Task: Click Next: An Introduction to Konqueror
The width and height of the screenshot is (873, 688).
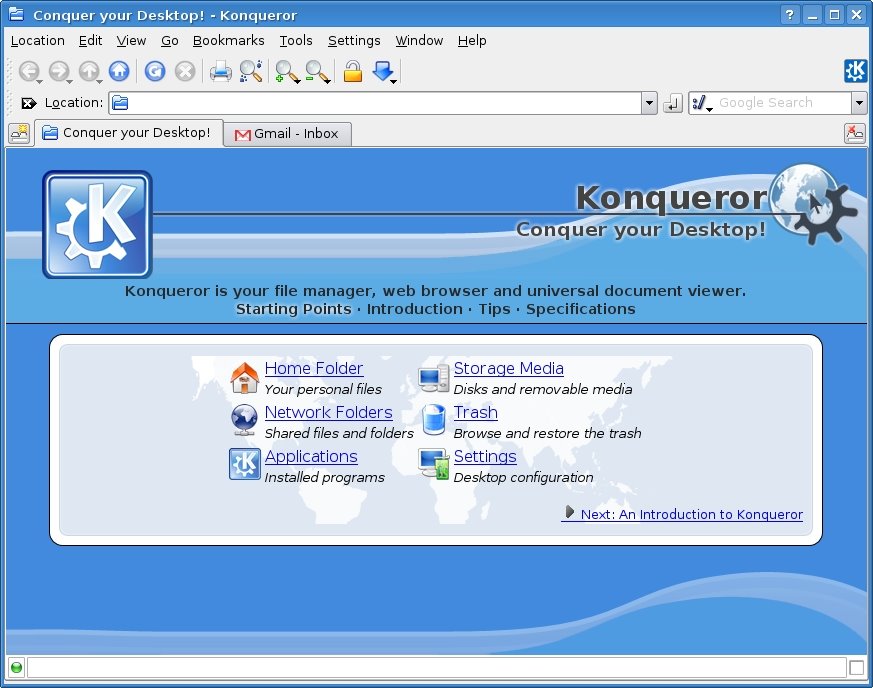Action: (x=682, y=514)
